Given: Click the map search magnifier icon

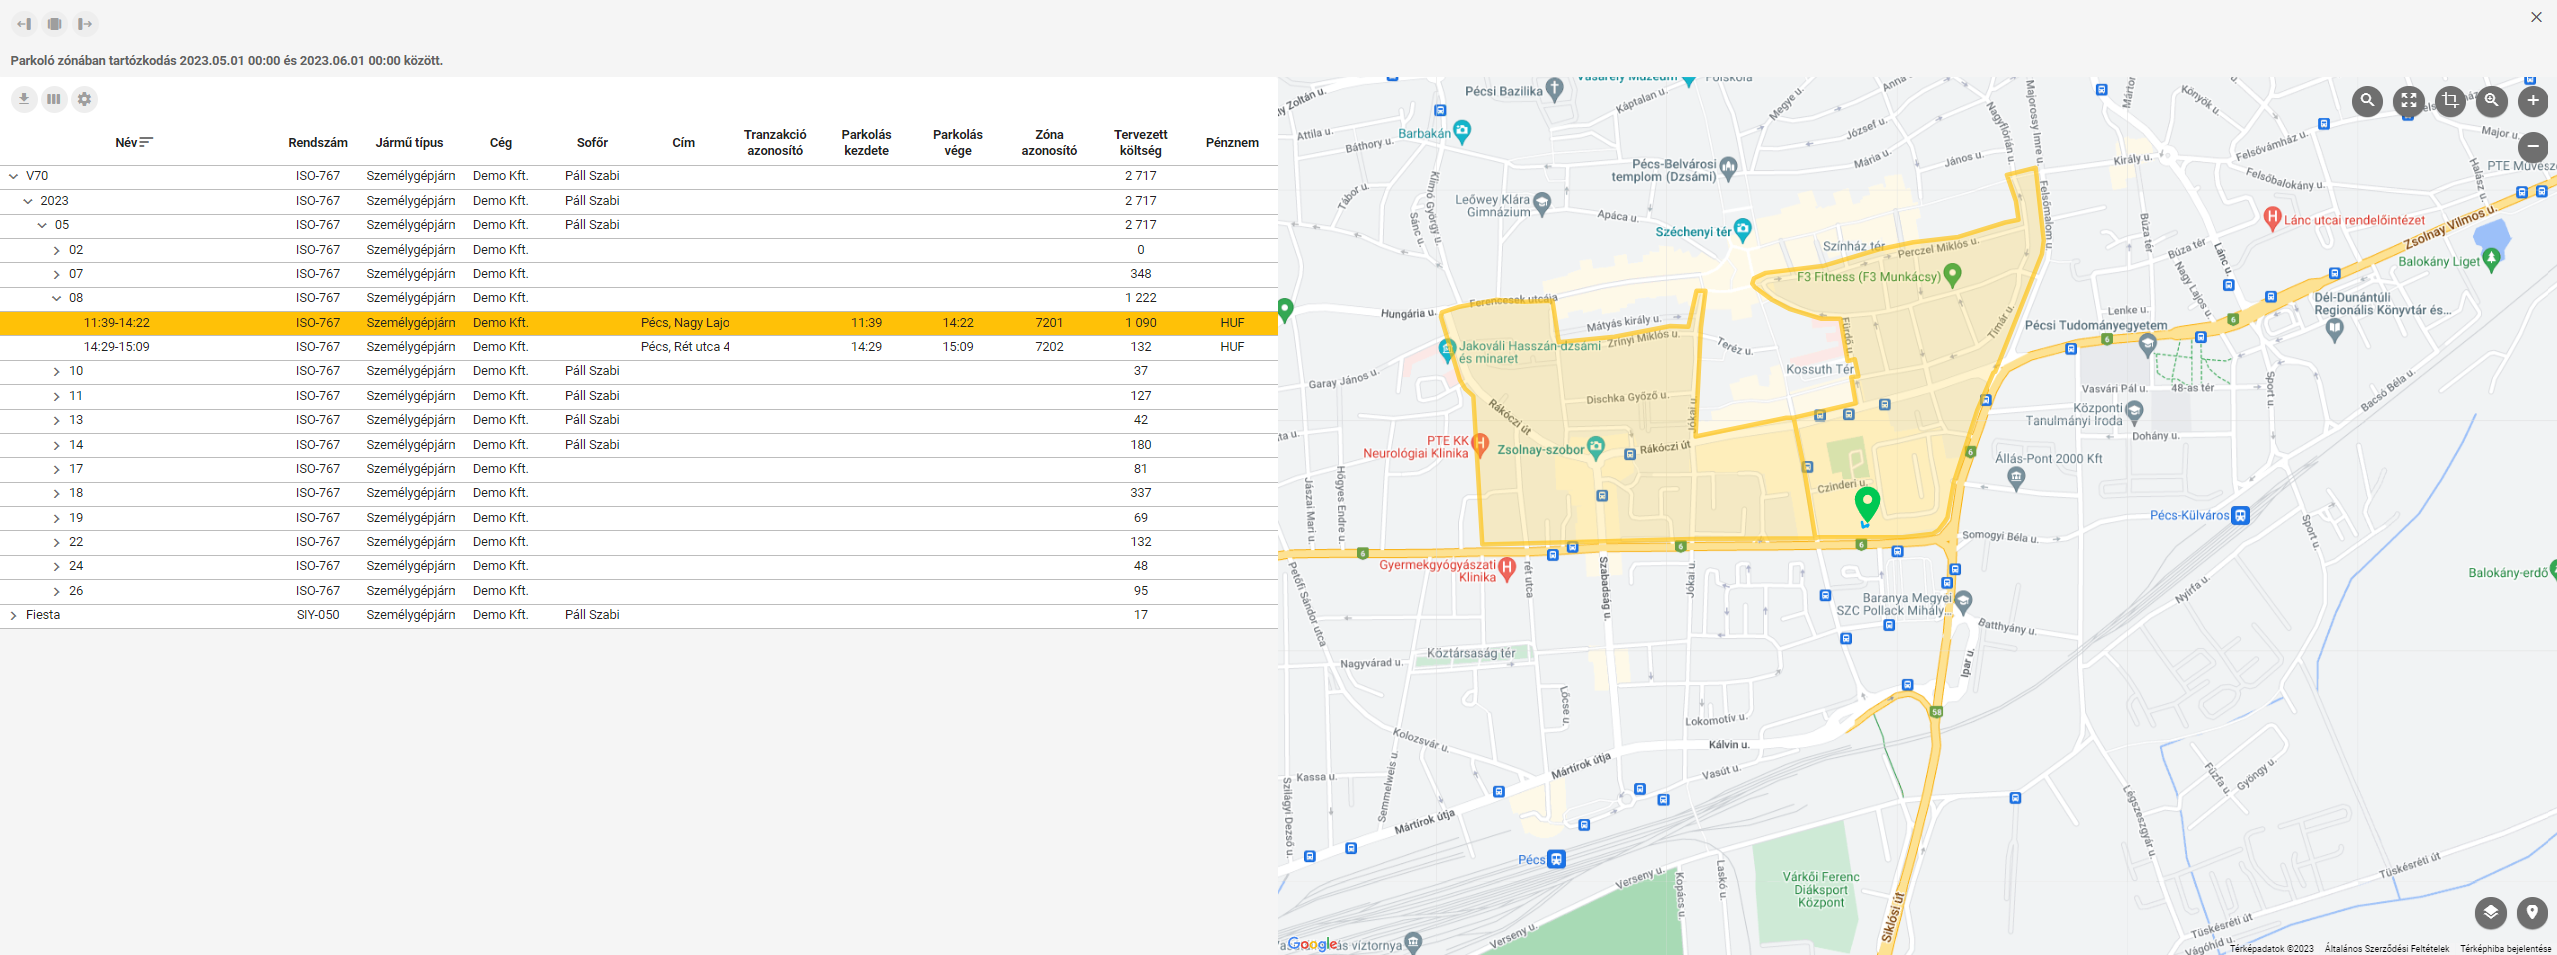Looking at the screenshot, I should coord(2366,100).
